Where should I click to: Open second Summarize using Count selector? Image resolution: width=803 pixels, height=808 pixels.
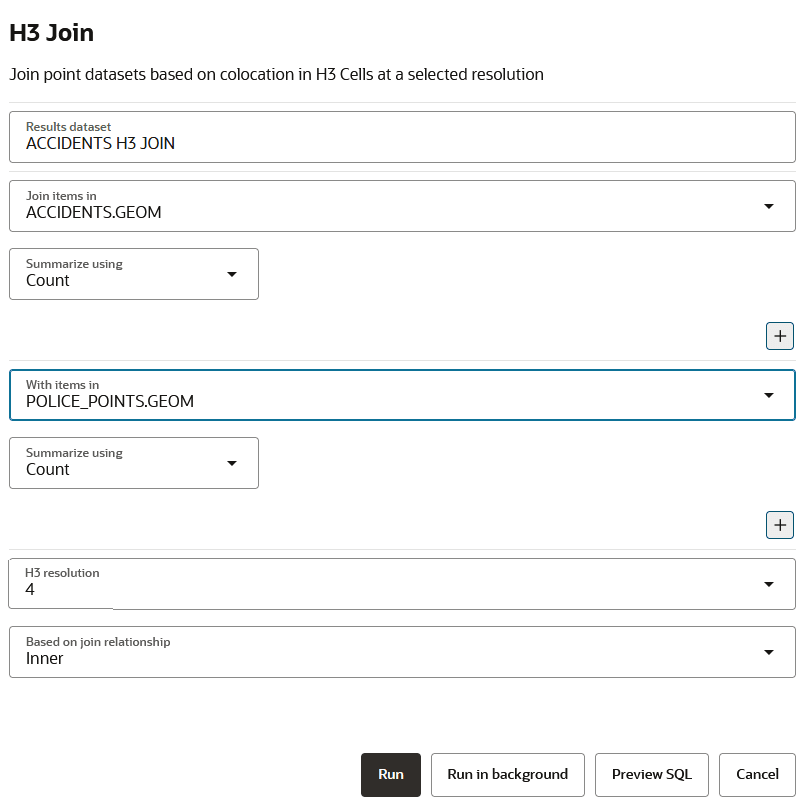120,463
